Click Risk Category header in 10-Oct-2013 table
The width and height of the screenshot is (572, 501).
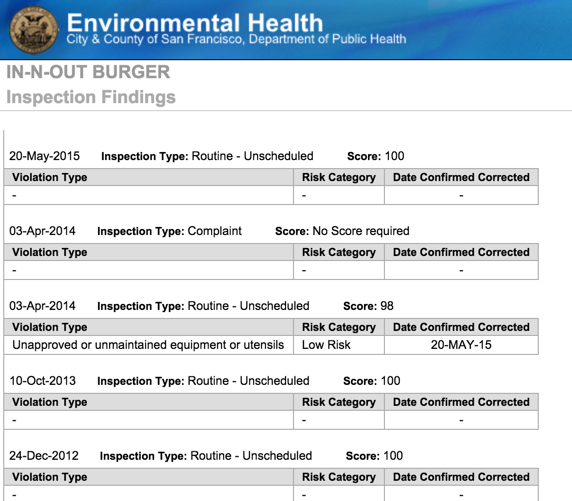click(339, 402)
